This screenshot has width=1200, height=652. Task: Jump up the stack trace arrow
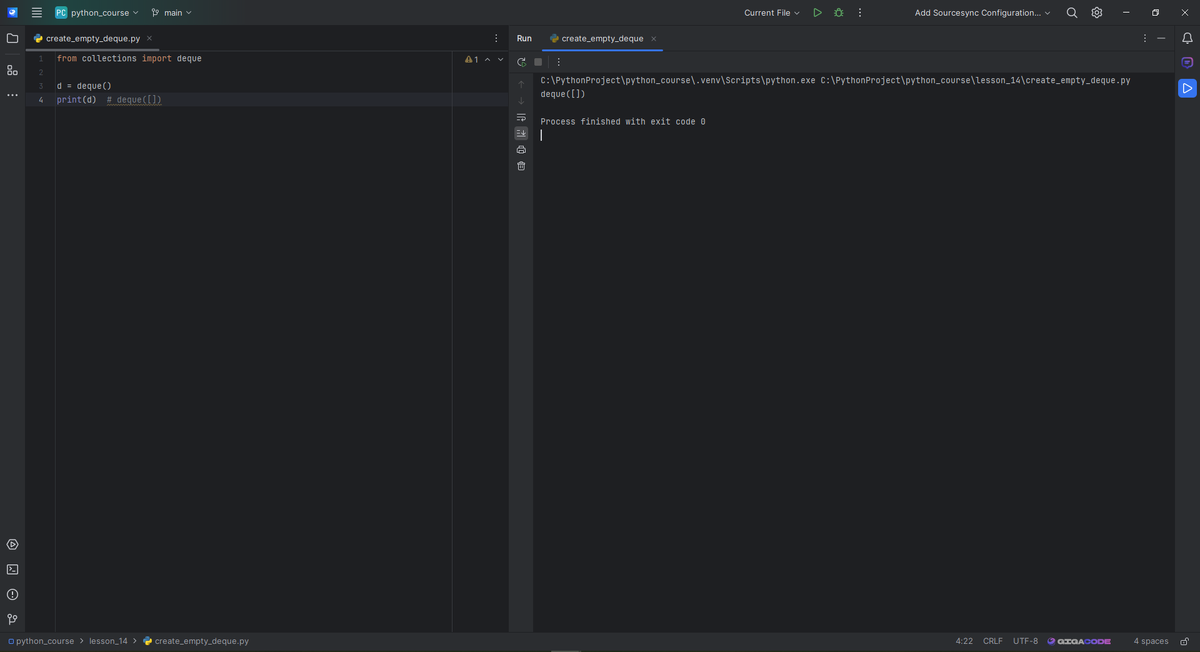point(521,84)
